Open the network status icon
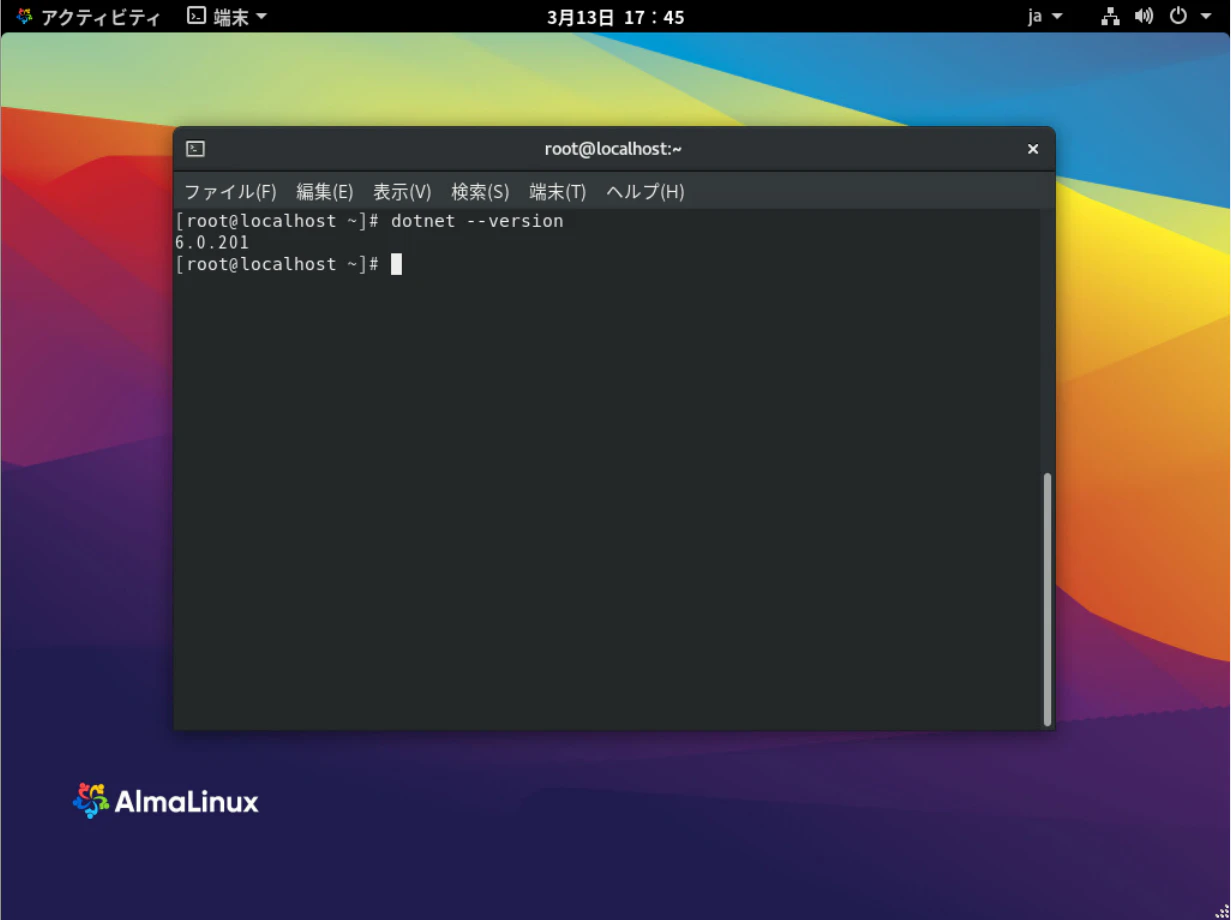 point(1110,16)
